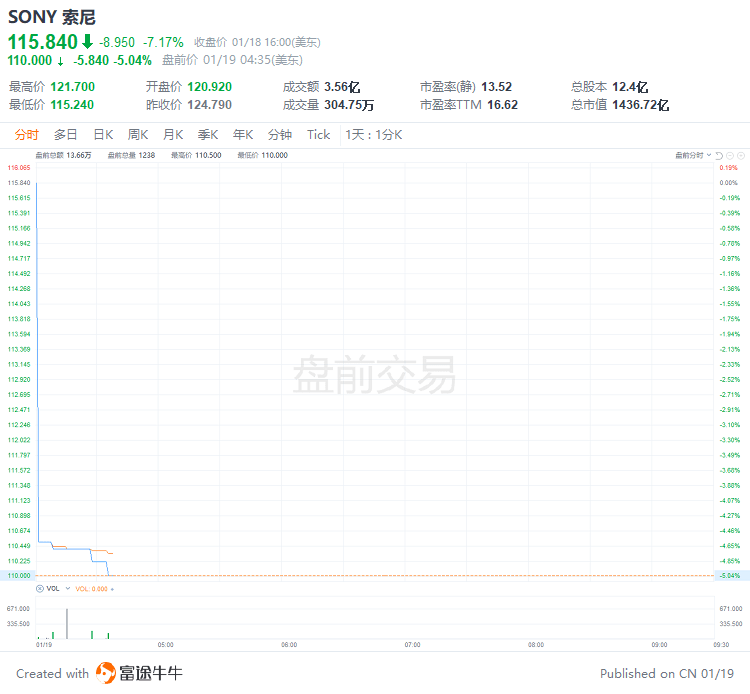
Task: Click the Futu 富途牛牛 logo
Action: (x=139, y=673)
